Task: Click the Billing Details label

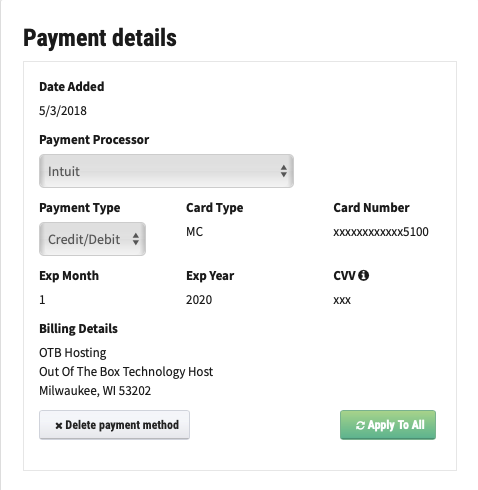Action: point(78,329)
